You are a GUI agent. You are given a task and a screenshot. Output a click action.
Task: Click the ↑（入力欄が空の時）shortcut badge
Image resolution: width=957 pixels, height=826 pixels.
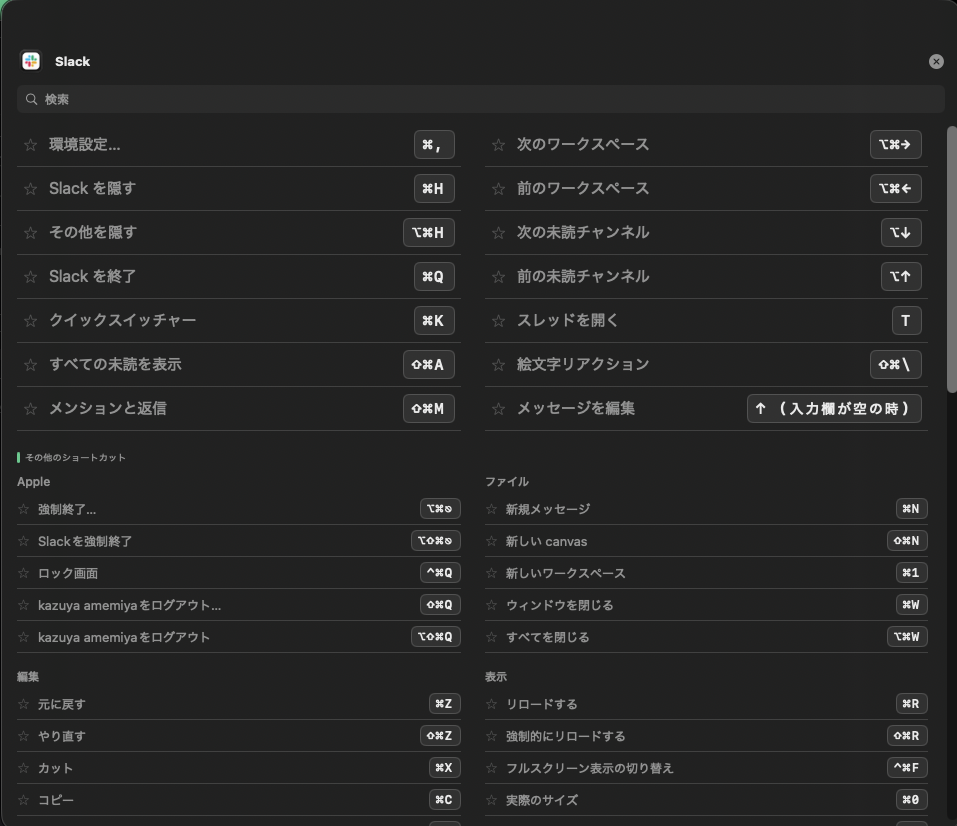(834, 408)
